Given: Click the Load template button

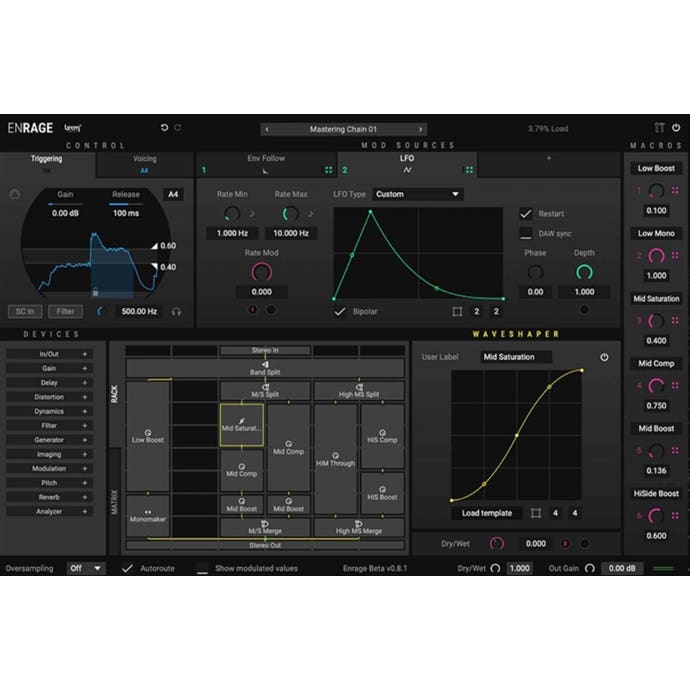Looking at the screenshot, I should click(487, 513).
